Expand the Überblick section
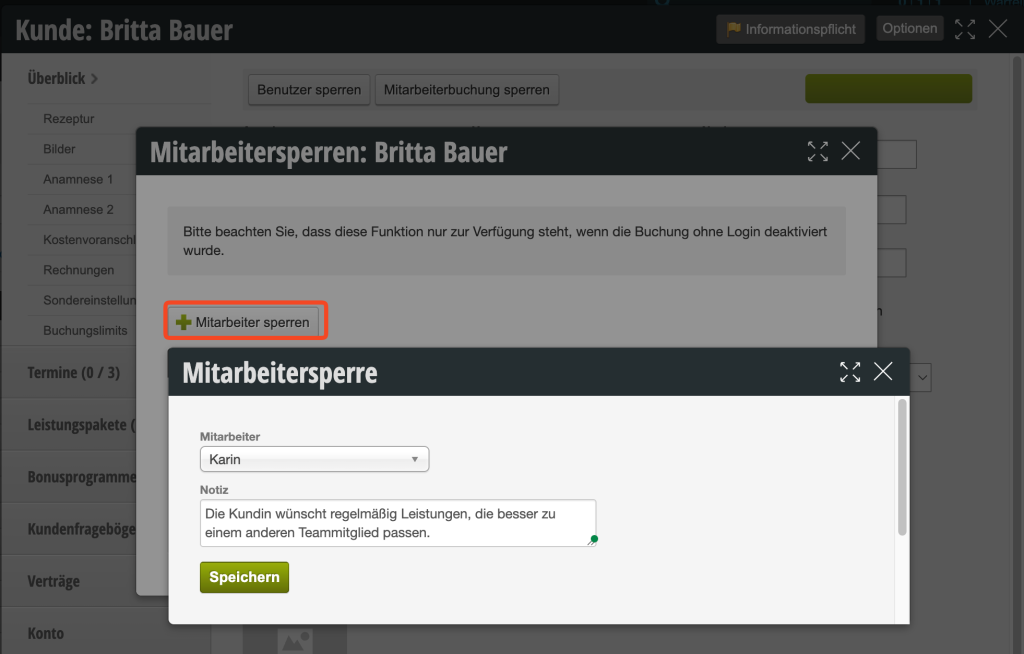 click(x=63, y=78)
